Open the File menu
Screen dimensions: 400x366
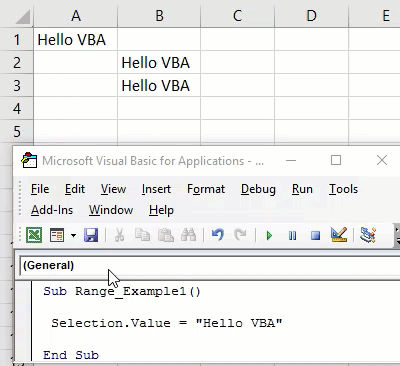click(40, 189)
